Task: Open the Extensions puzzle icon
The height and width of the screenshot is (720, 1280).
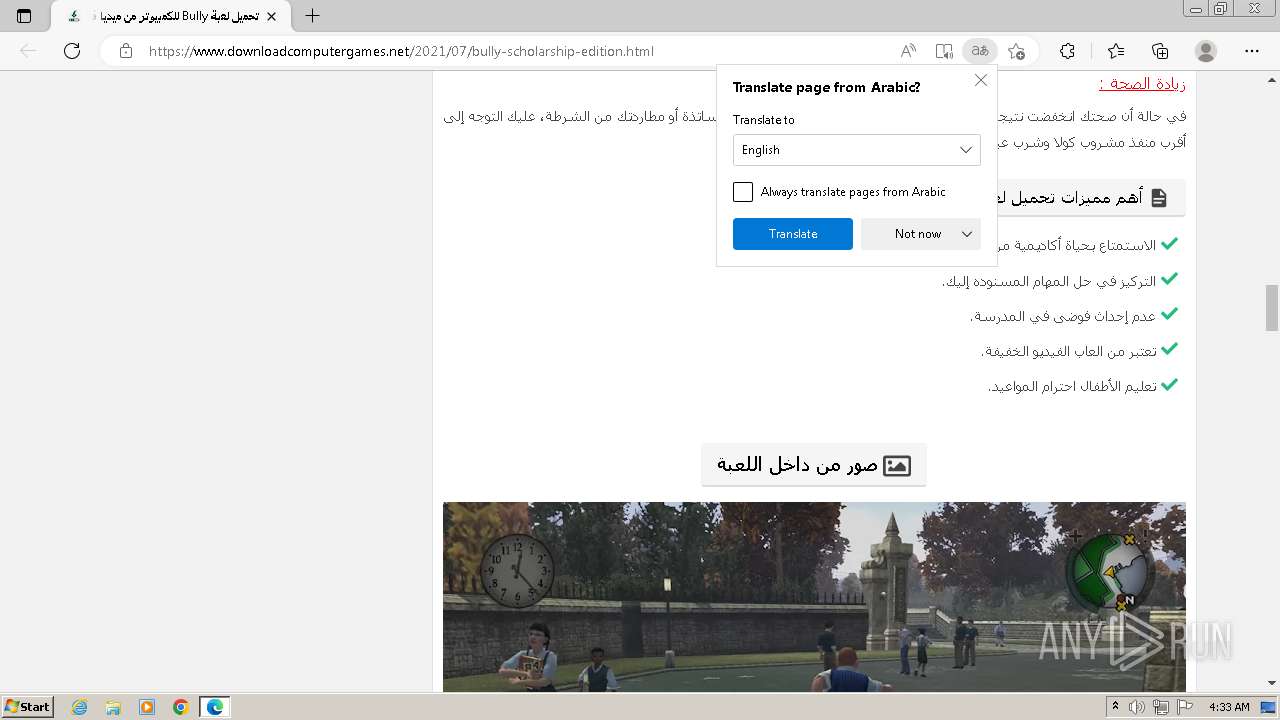Action: pyautogui.click(x=1068, y=51)
